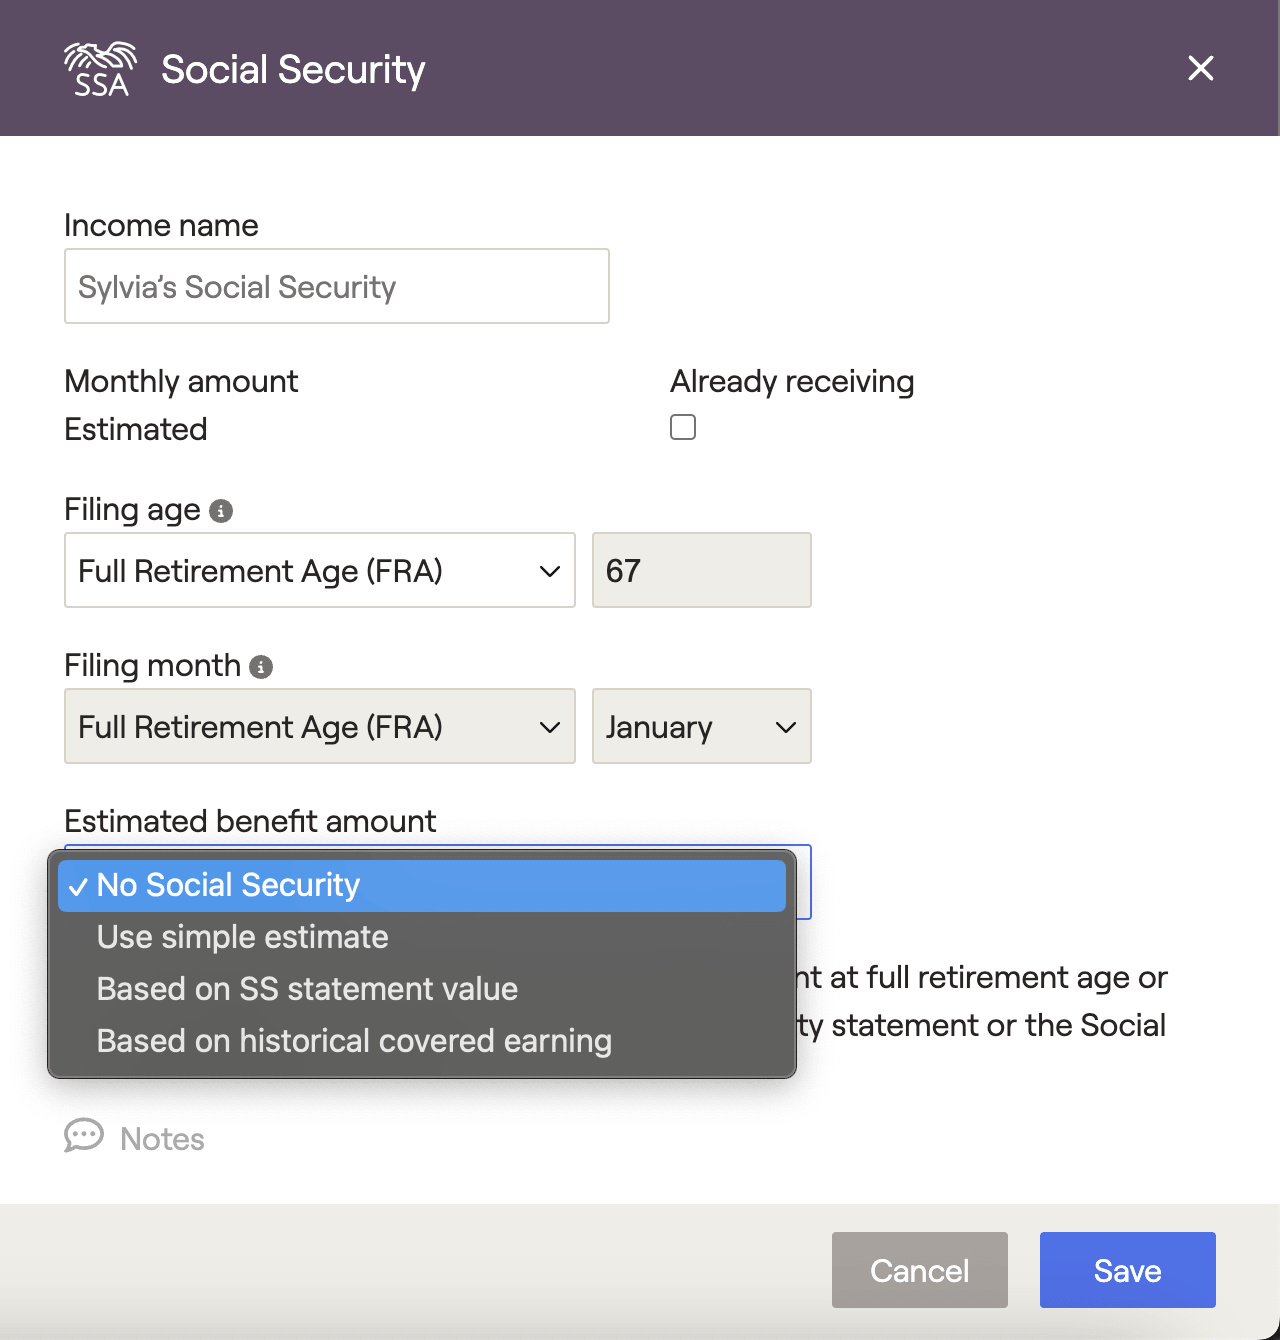Click the Income name input field
1280x1340 pixels.
(337, 286)
